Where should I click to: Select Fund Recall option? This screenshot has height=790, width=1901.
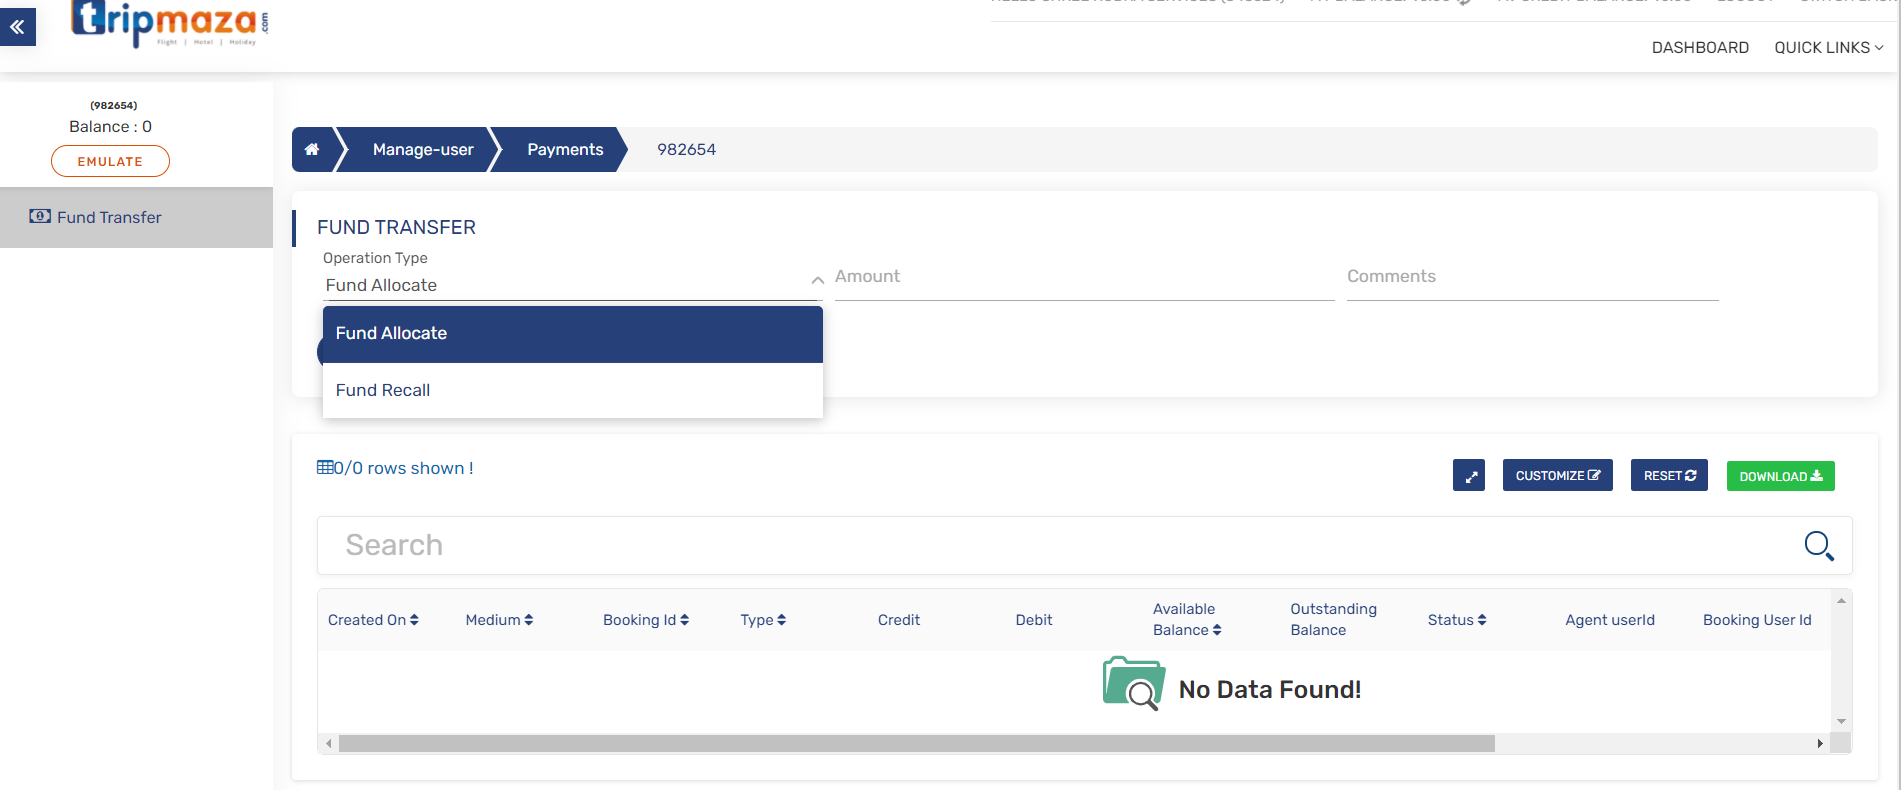tap(383, 390)
